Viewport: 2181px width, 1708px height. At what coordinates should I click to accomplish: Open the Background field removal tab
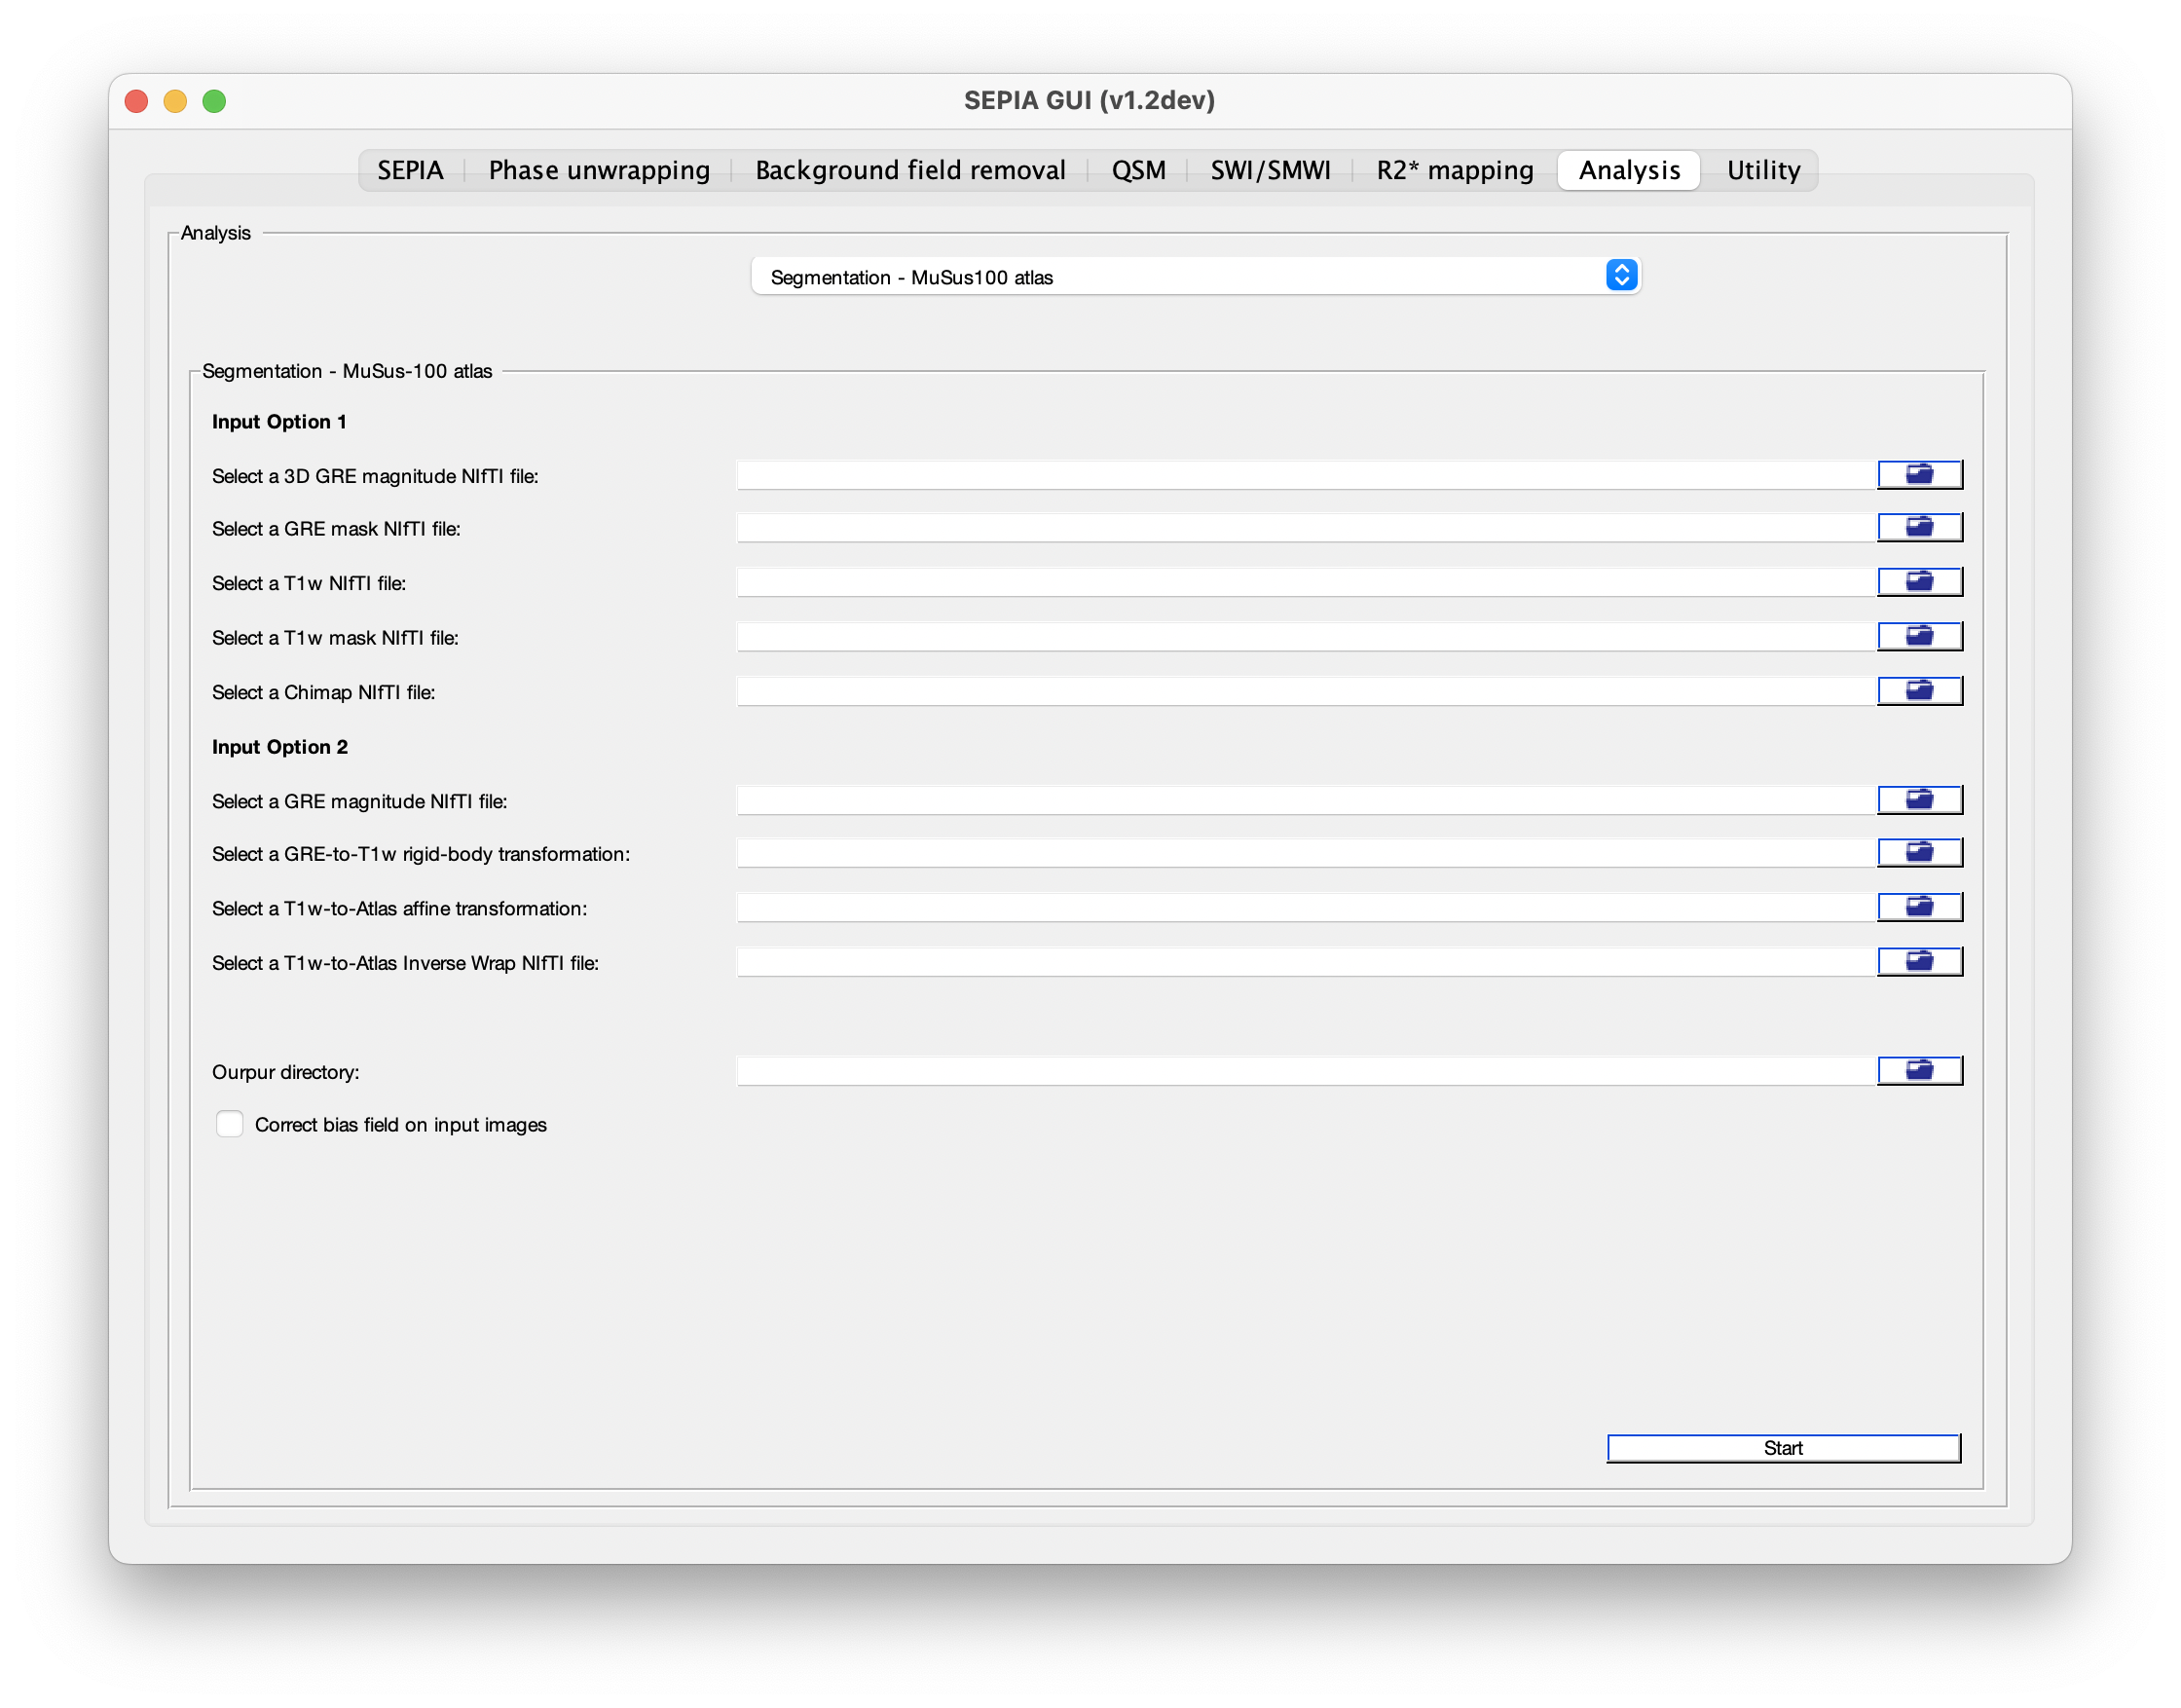pyautogui.click(x=910, y=170)
